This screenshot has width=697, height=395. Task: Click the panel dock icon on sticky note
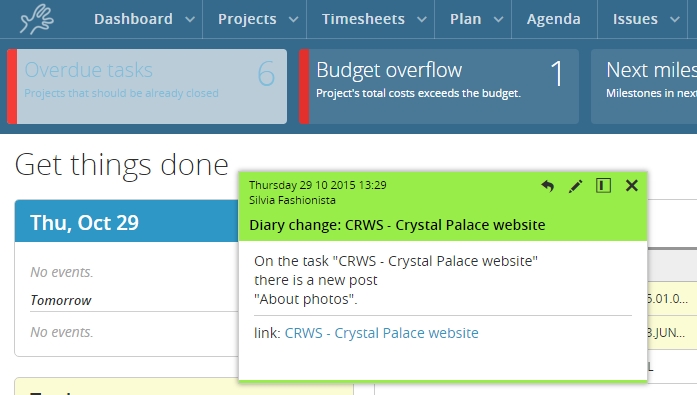[603, 185]
